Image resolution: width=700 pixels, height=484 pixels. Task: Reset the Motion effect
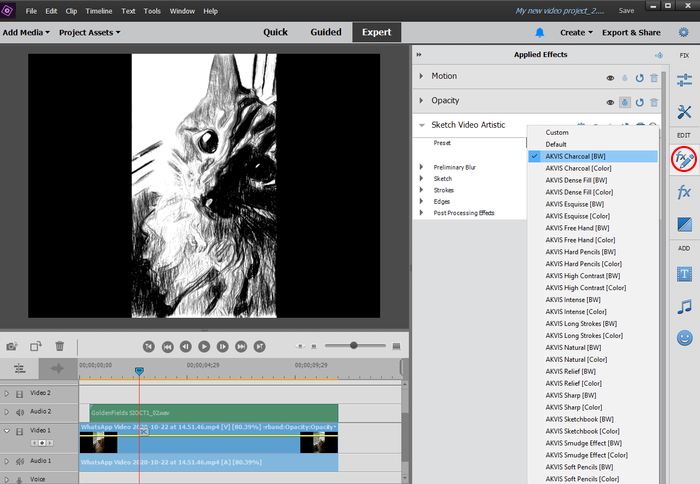(639, 78)
